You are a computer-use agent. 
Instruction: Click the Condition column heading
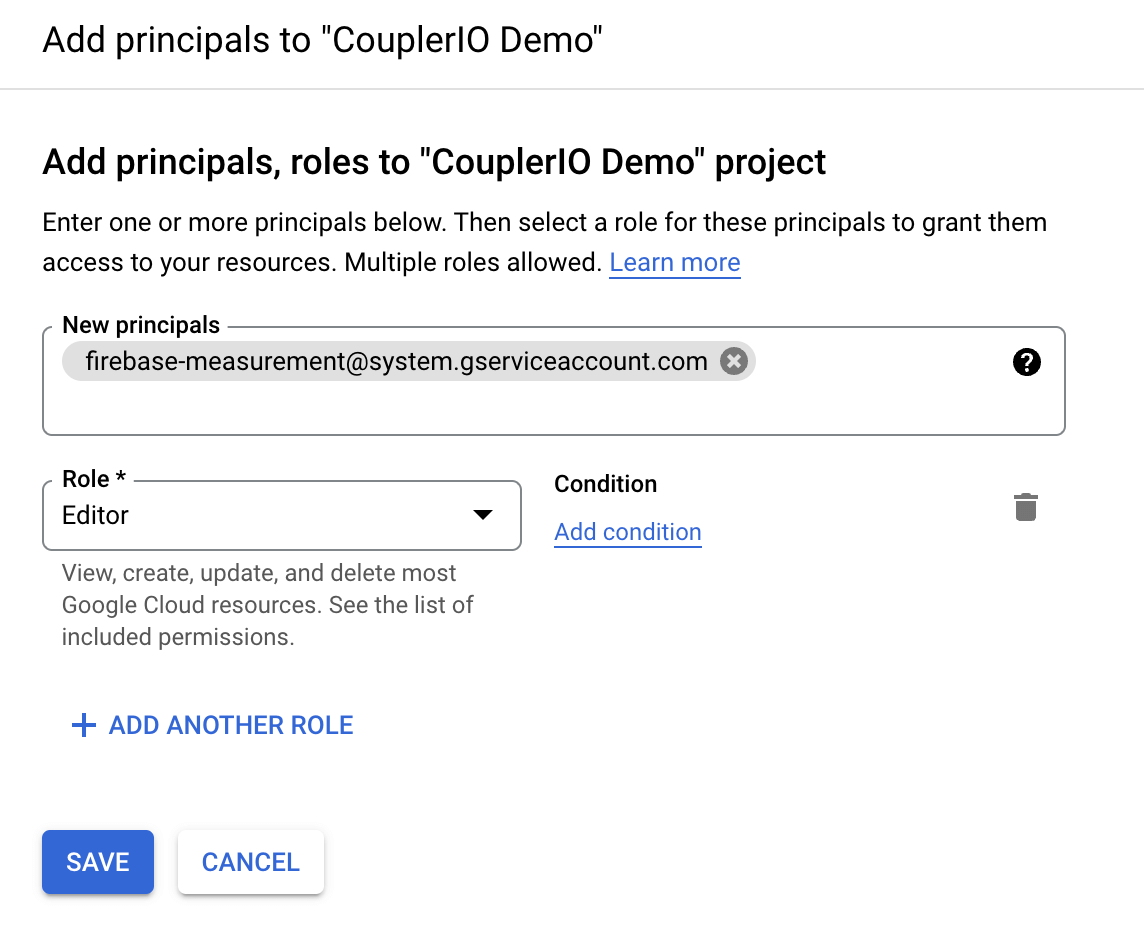coord(606,484)
